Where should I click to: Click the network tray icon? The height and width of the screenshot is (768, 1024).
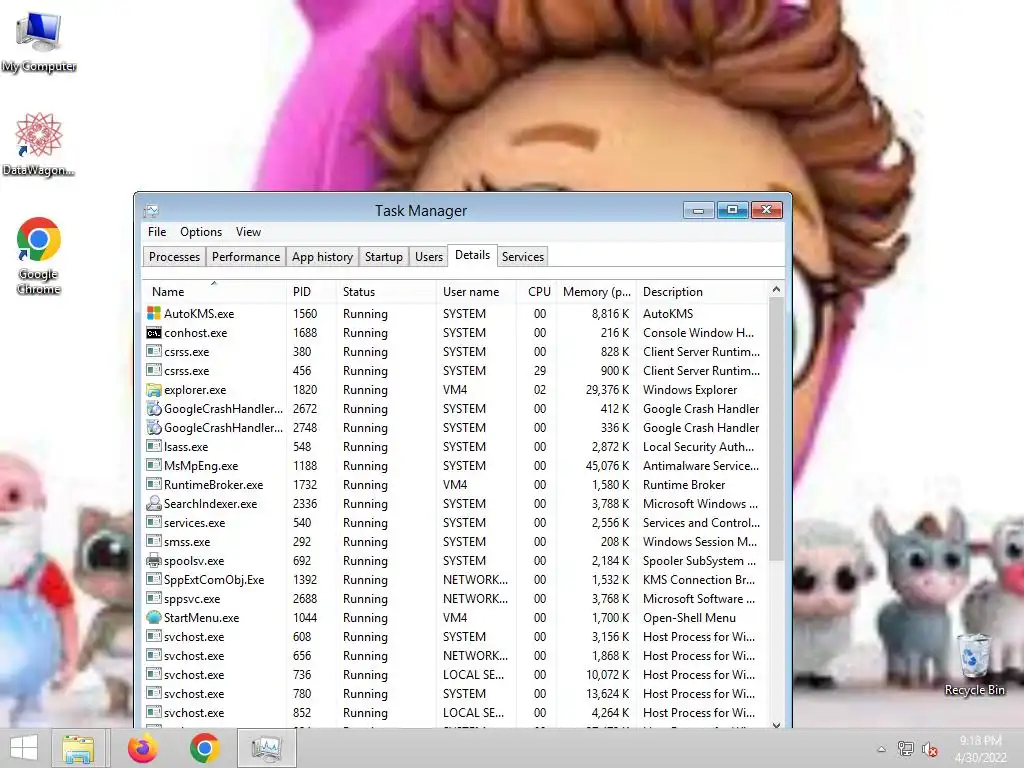906,749
